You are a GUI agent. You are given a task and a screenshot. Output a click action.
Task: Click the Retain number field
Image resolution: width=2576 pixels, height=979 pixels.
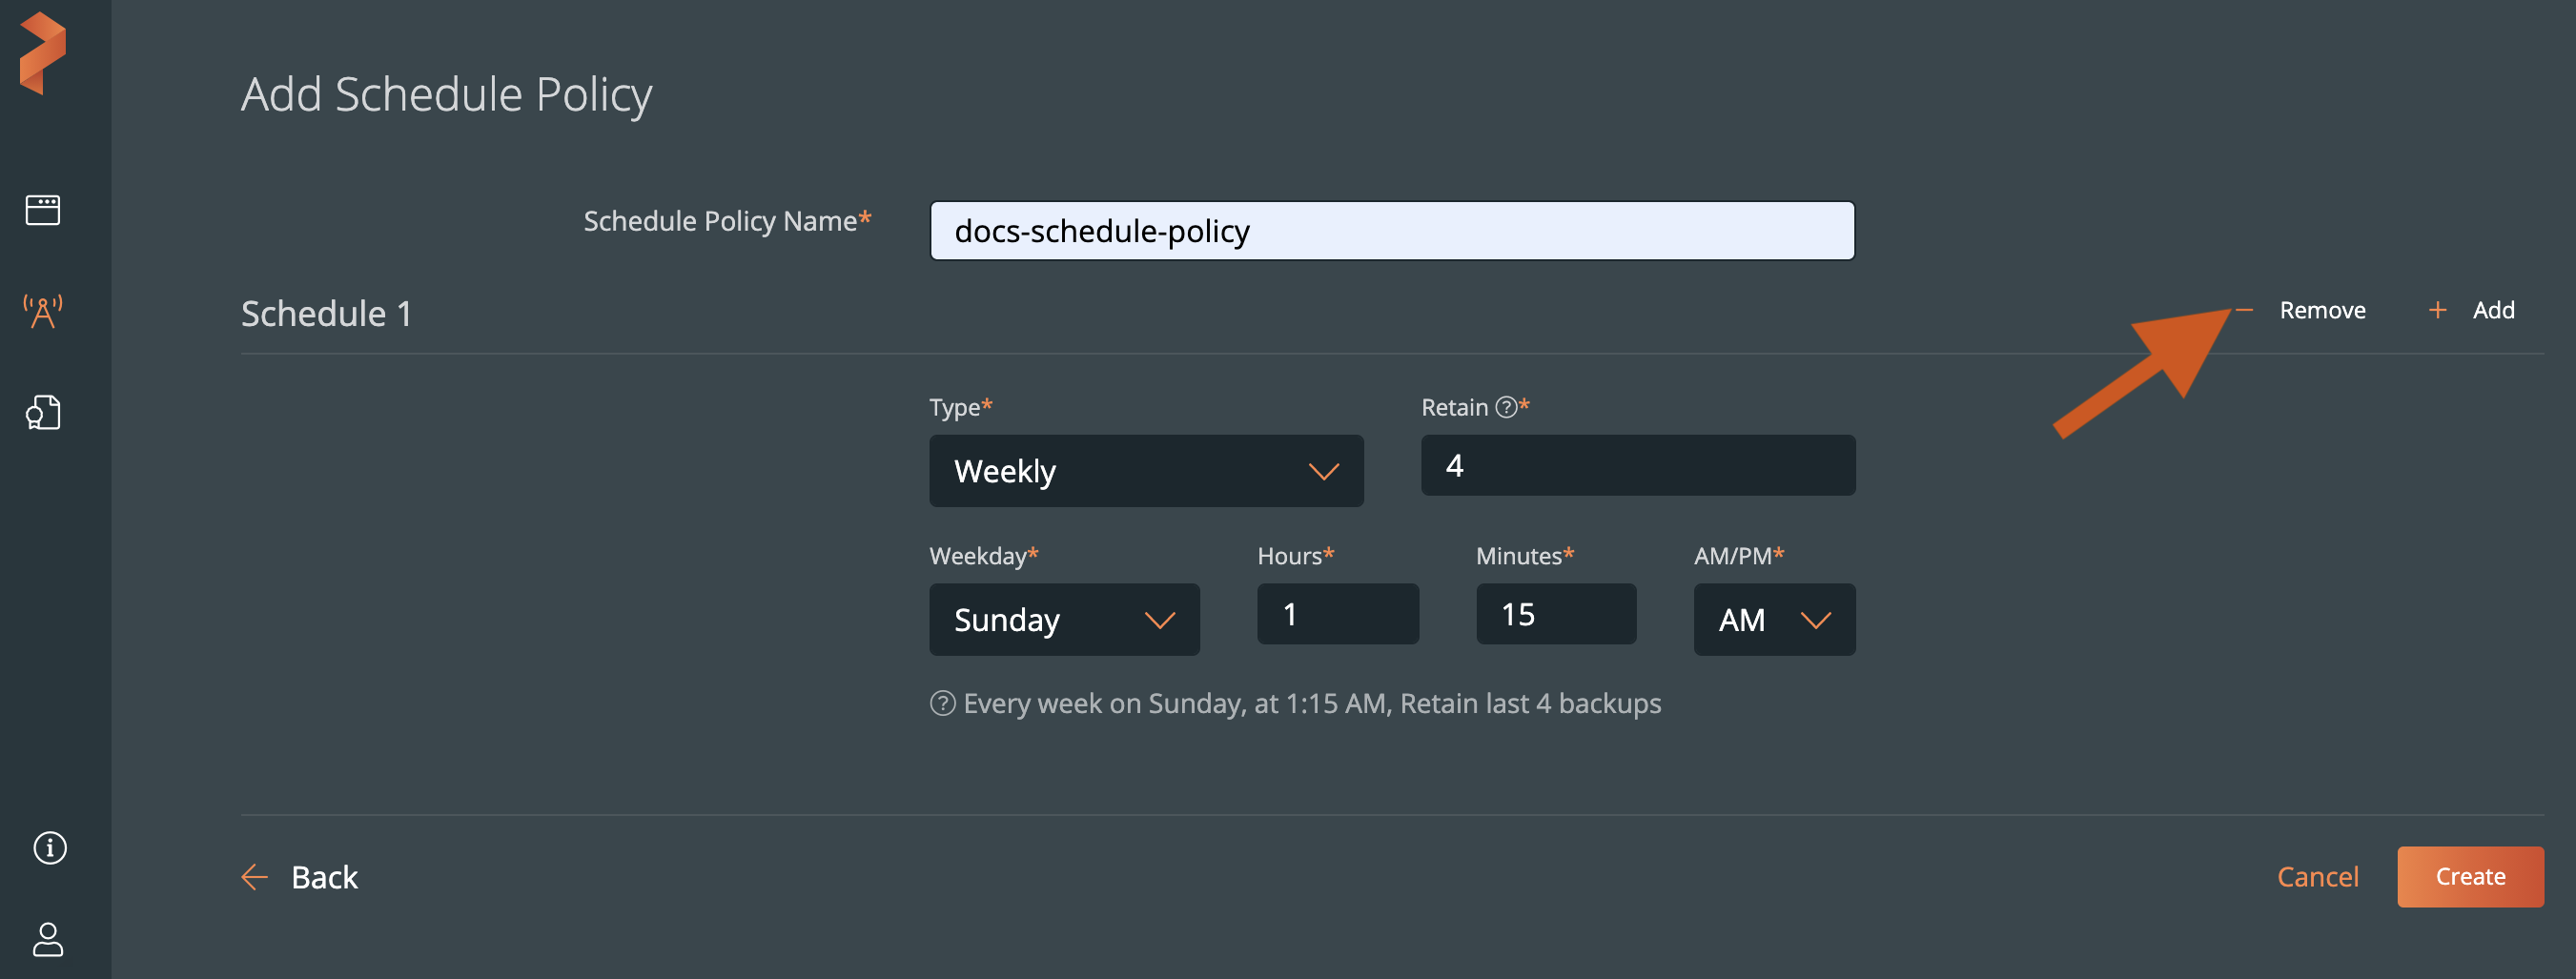pos(1637,465)
